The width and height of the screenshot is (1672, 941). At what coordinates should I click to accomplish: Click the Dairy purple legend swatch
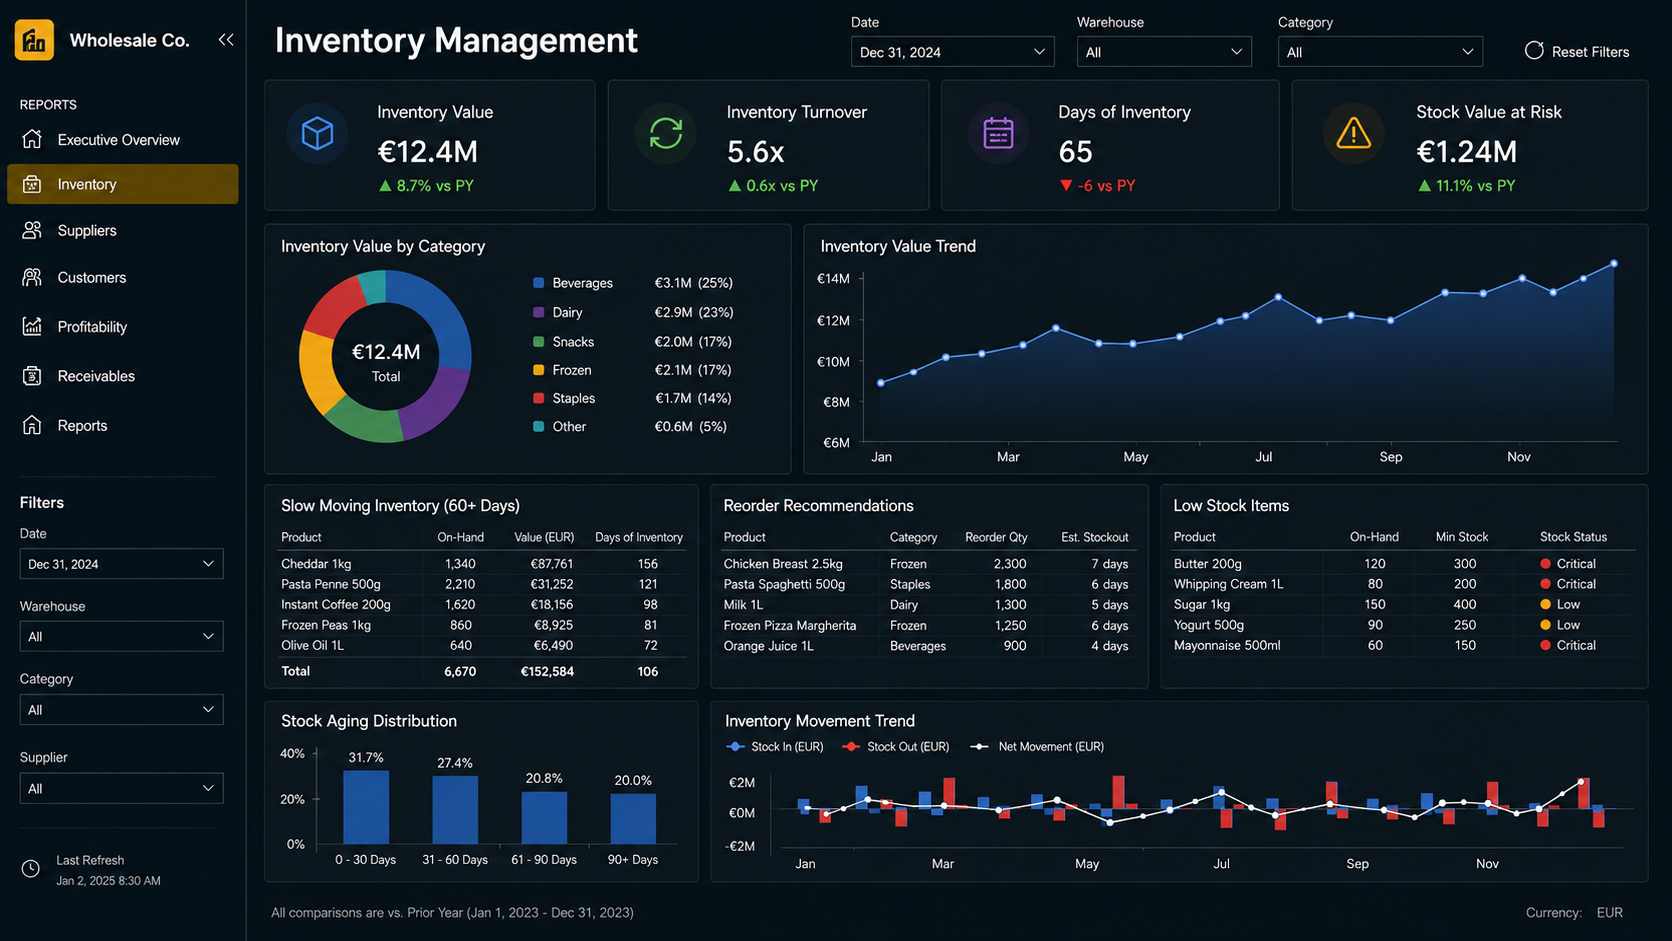539,312
